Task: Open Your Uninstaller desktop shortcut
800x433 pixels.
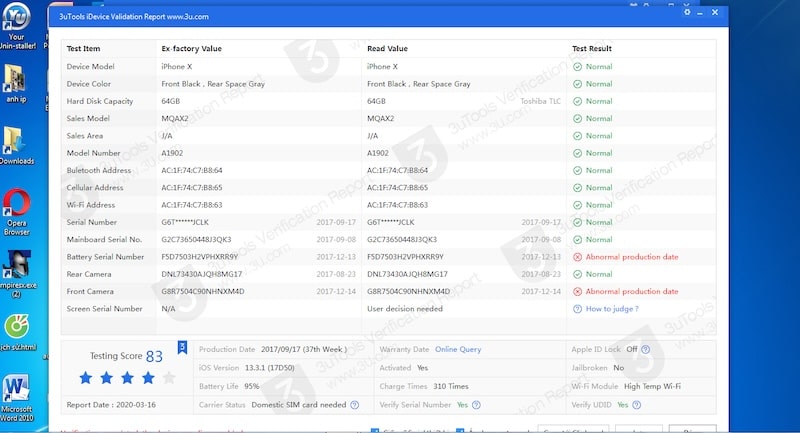Action: pos(16,26)
